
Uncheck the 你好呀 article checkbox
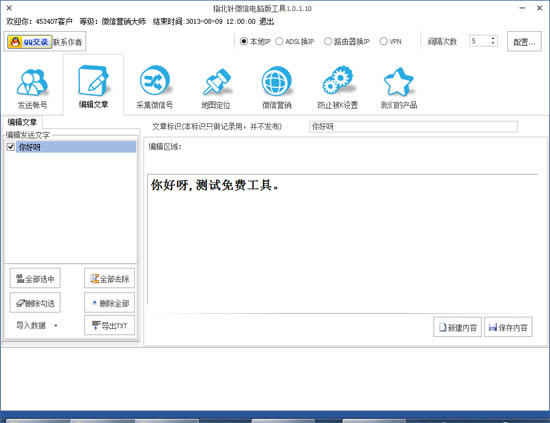coord(11,147)
